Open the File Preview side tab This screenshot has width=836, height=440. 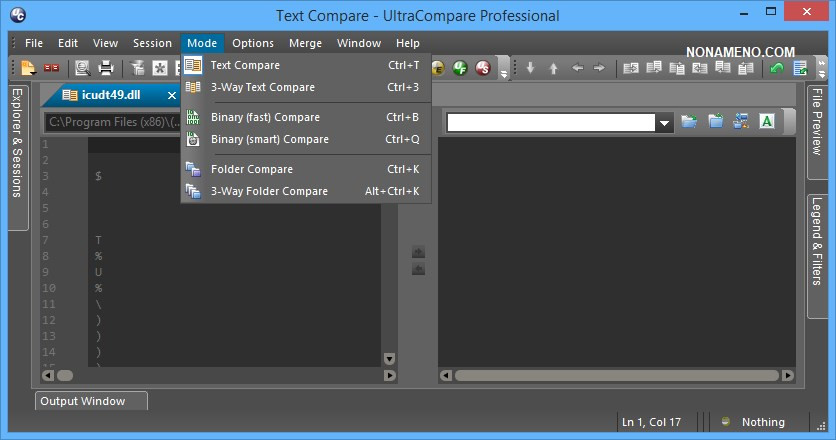[x=817, y=122]
